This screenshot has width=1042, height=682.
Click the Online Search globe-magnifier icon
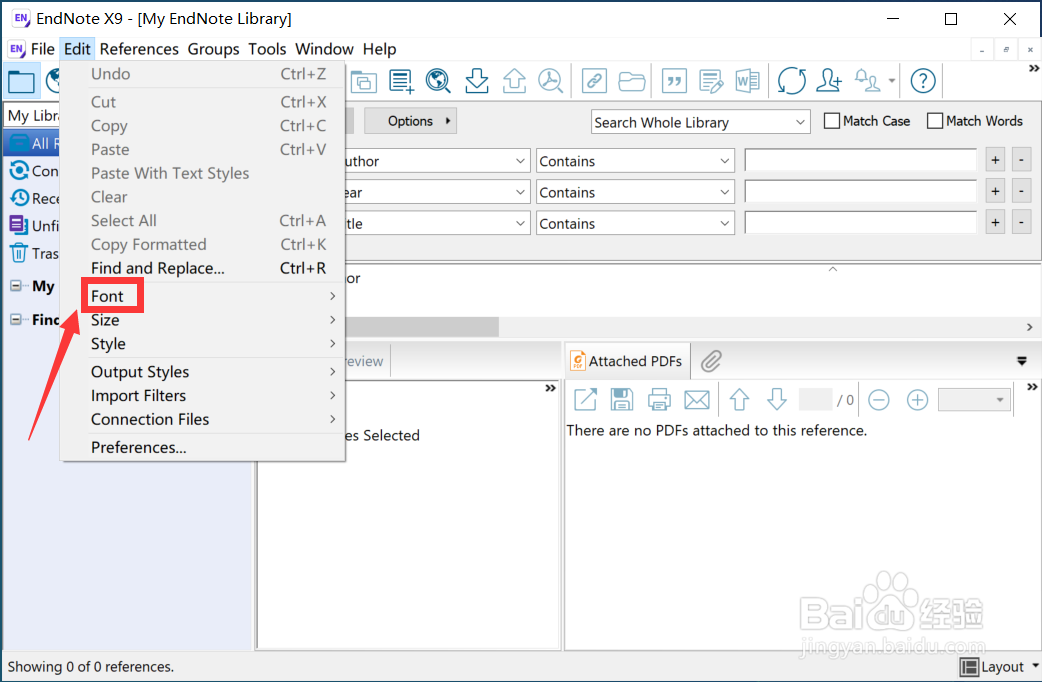coord(438,81)
